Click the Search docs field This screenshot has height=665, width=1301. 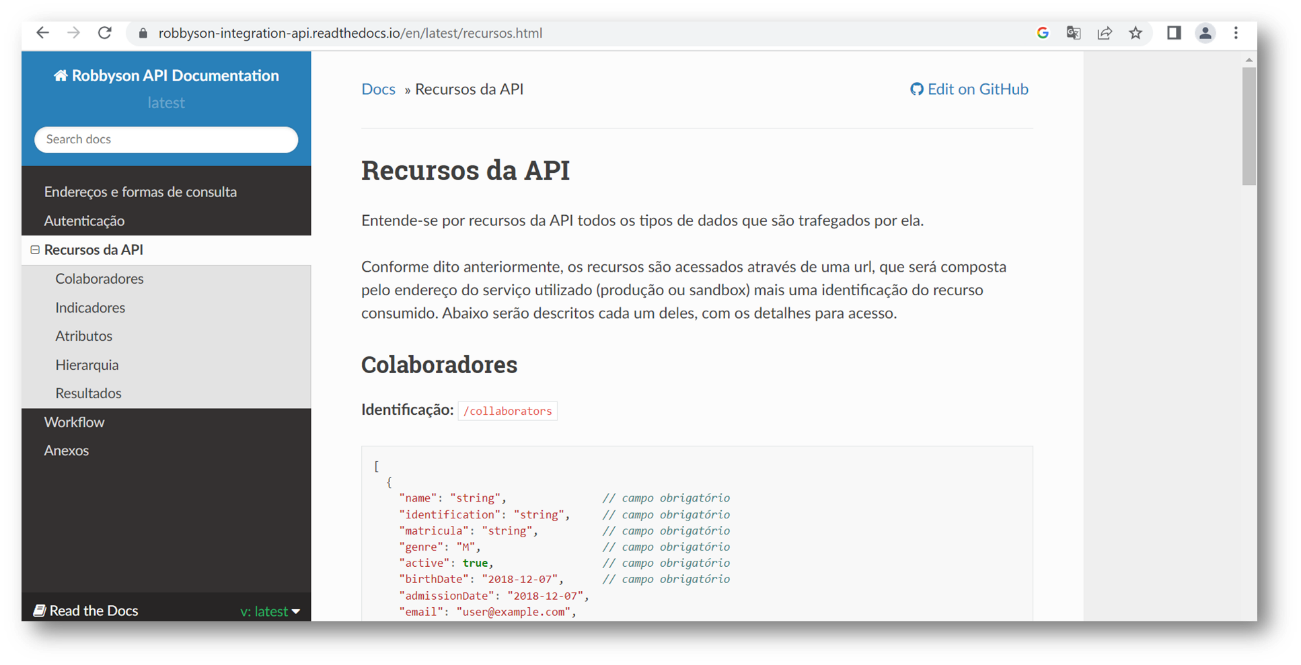click(166, 139)
